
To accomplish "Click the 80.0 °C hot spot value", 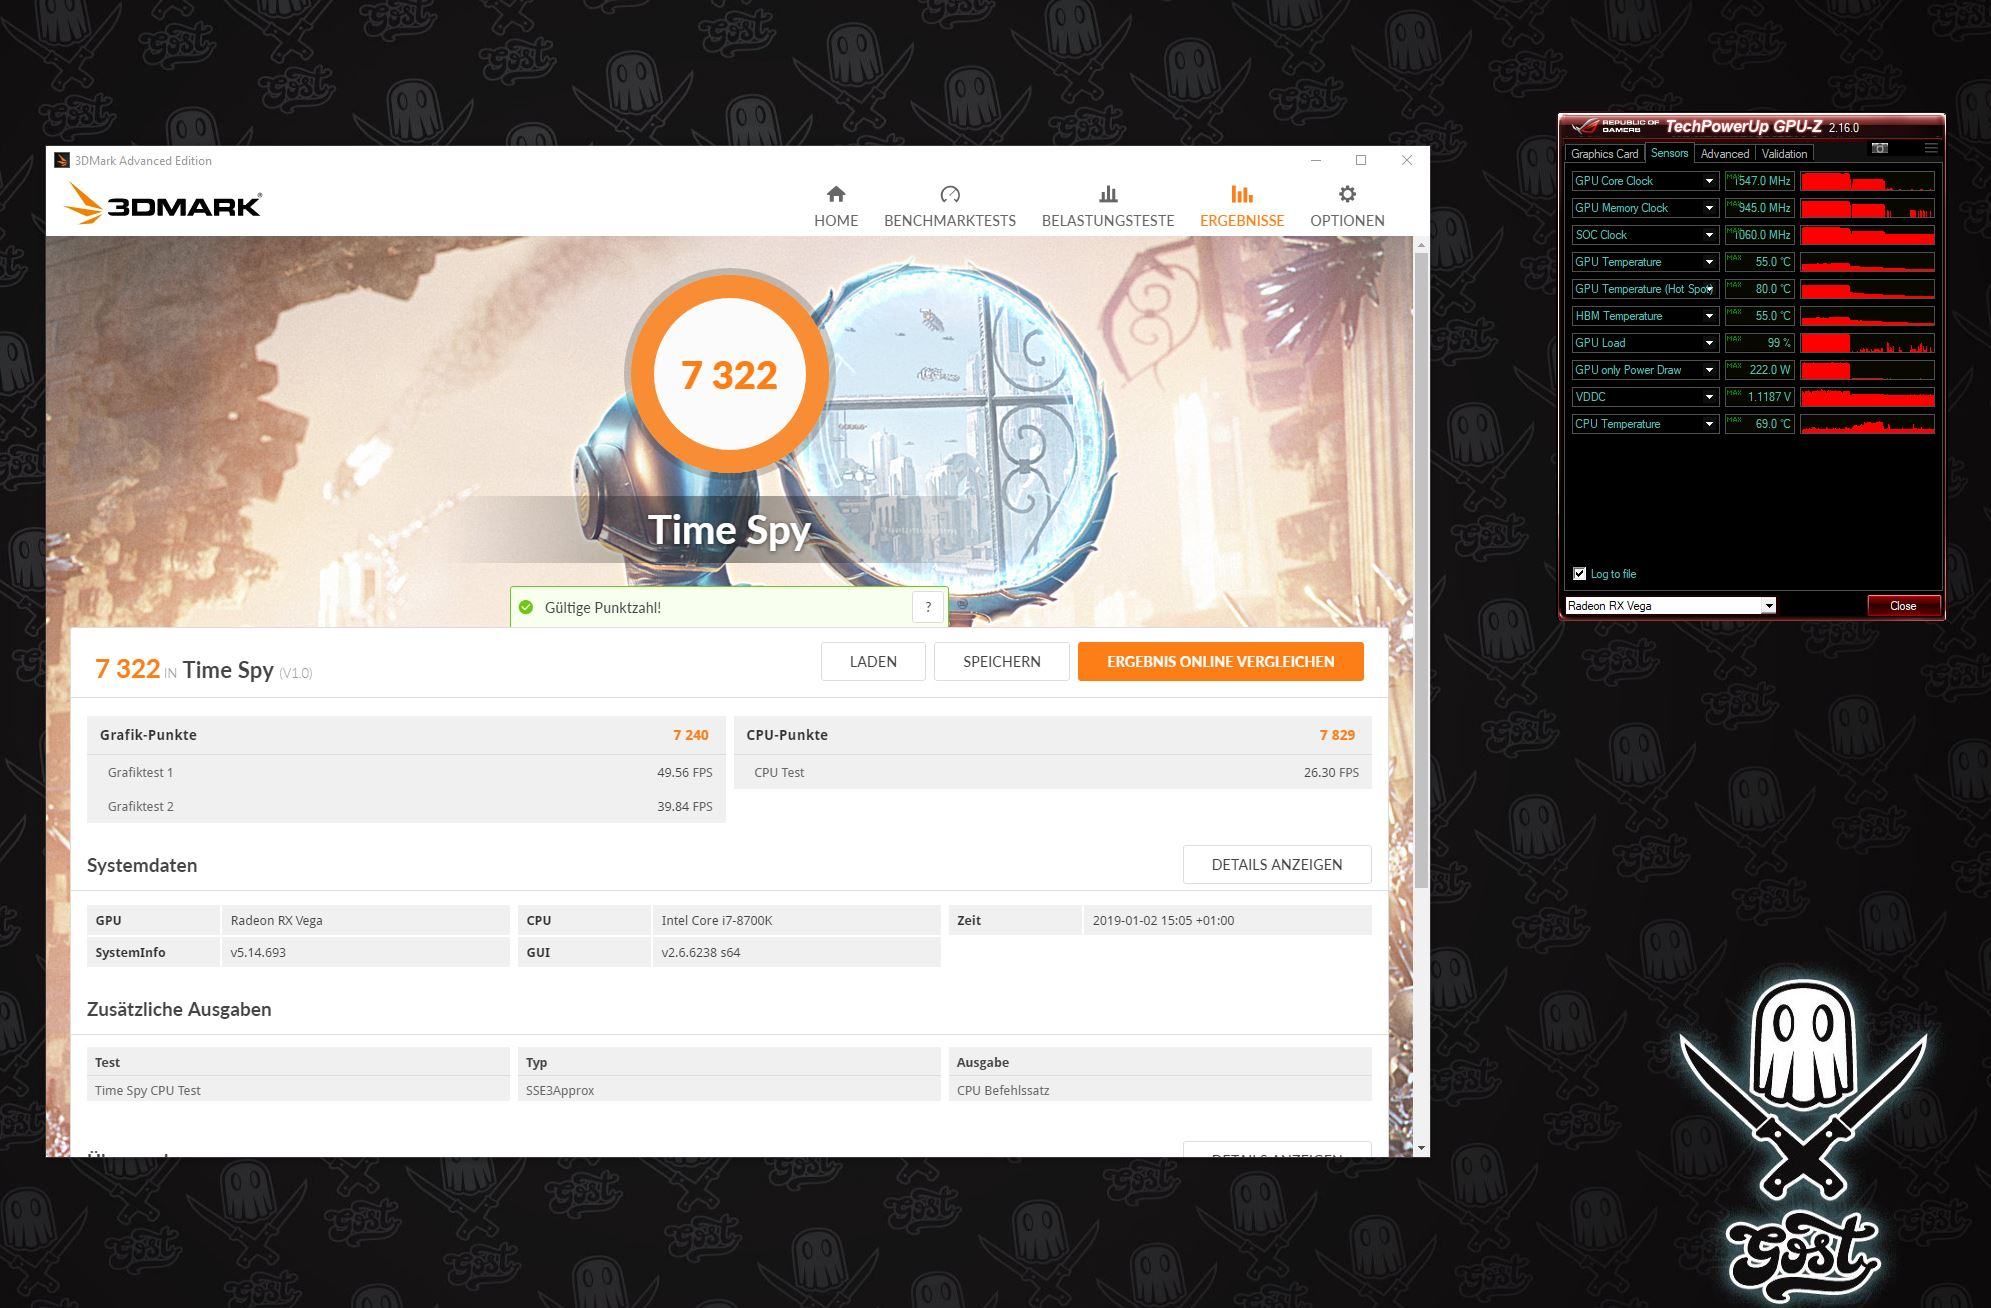I will point(1759,289).
